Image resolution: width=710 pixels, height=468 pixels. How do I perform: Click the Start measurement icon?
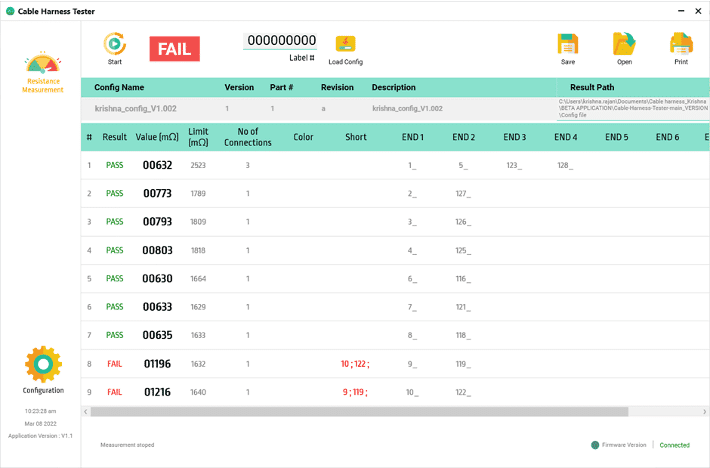(115, 44)
